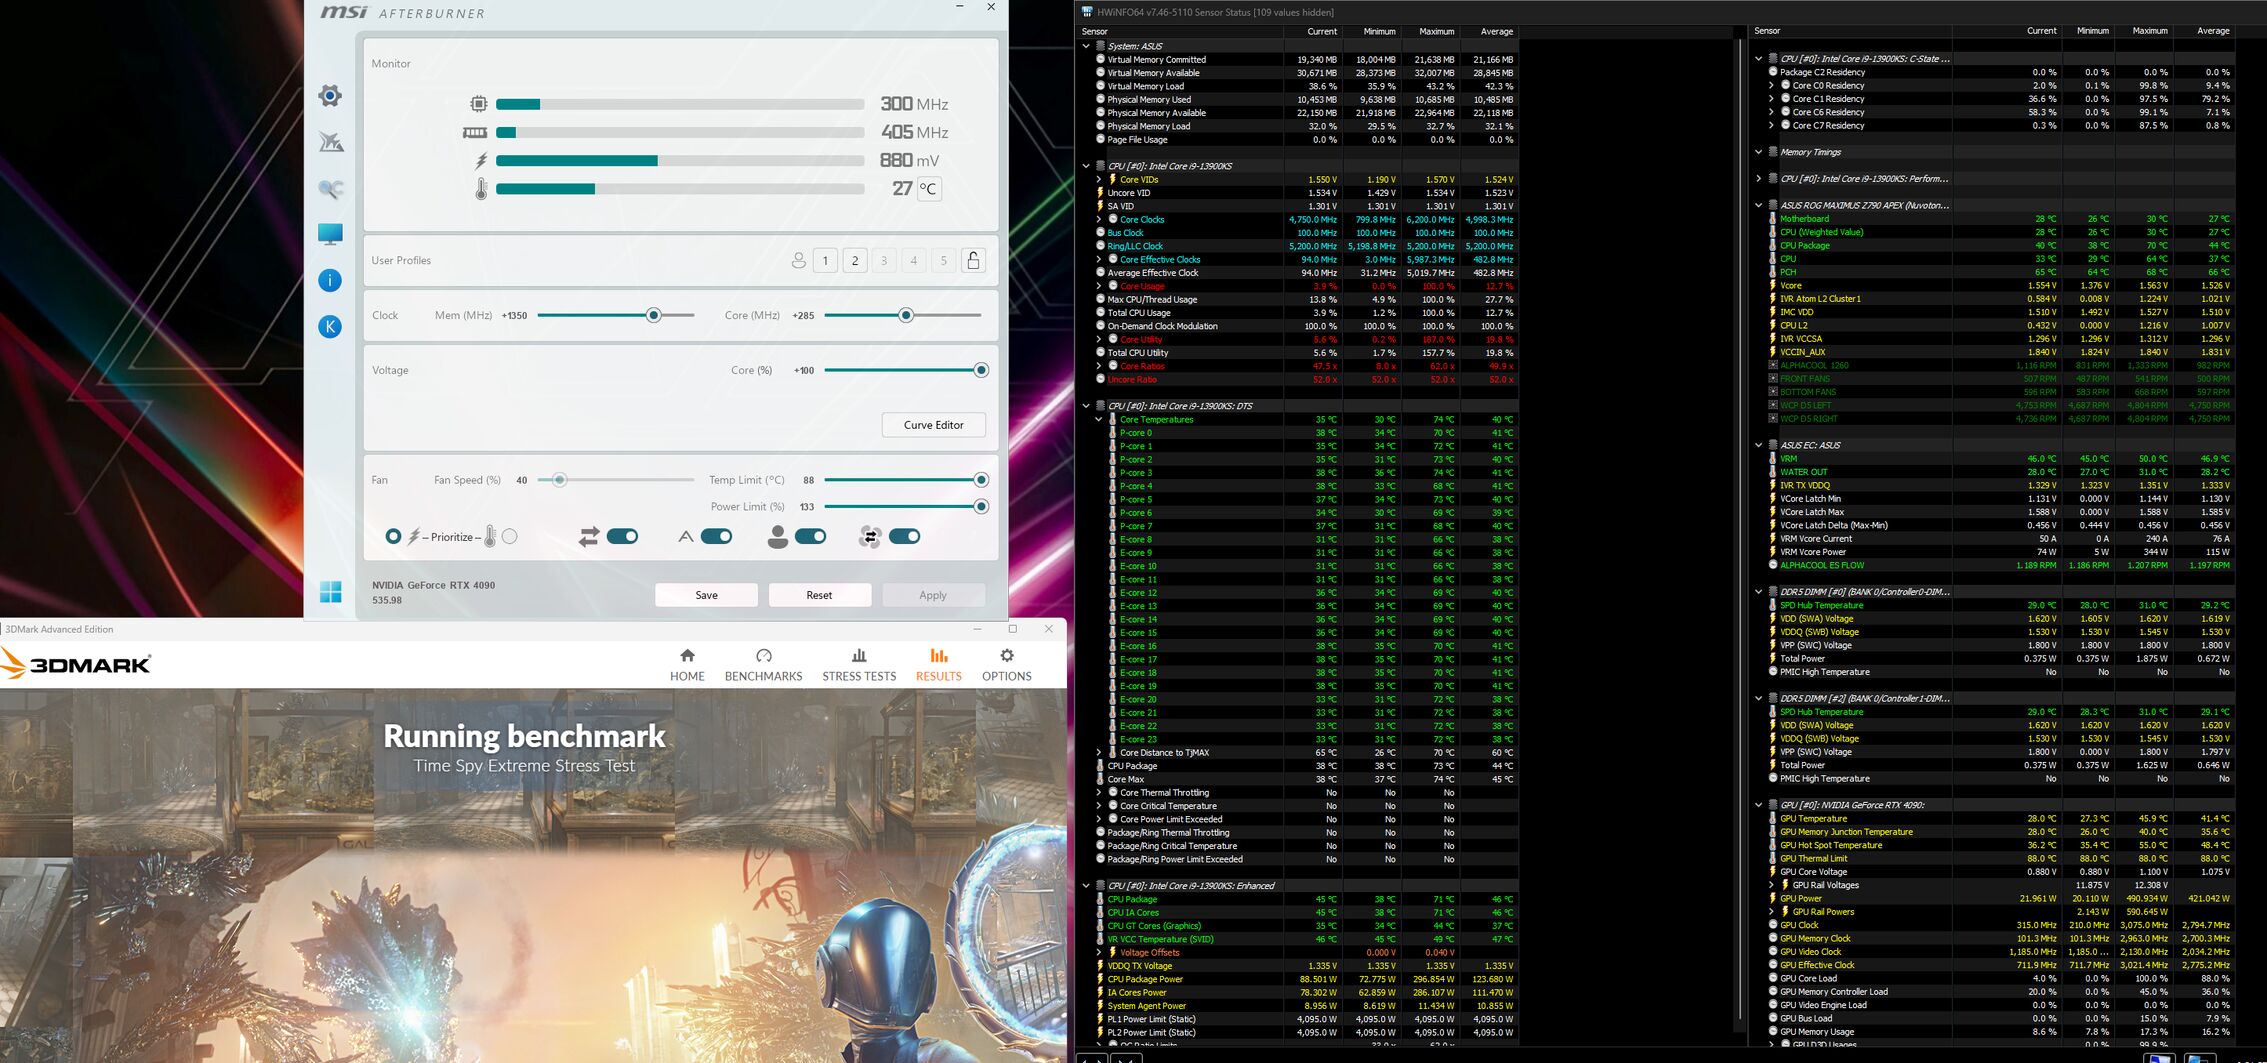Click the Voltage Core (%) slider handle
This screenshot has width=2267, height=1063.
pyautogui.click(x=981, y=371)
